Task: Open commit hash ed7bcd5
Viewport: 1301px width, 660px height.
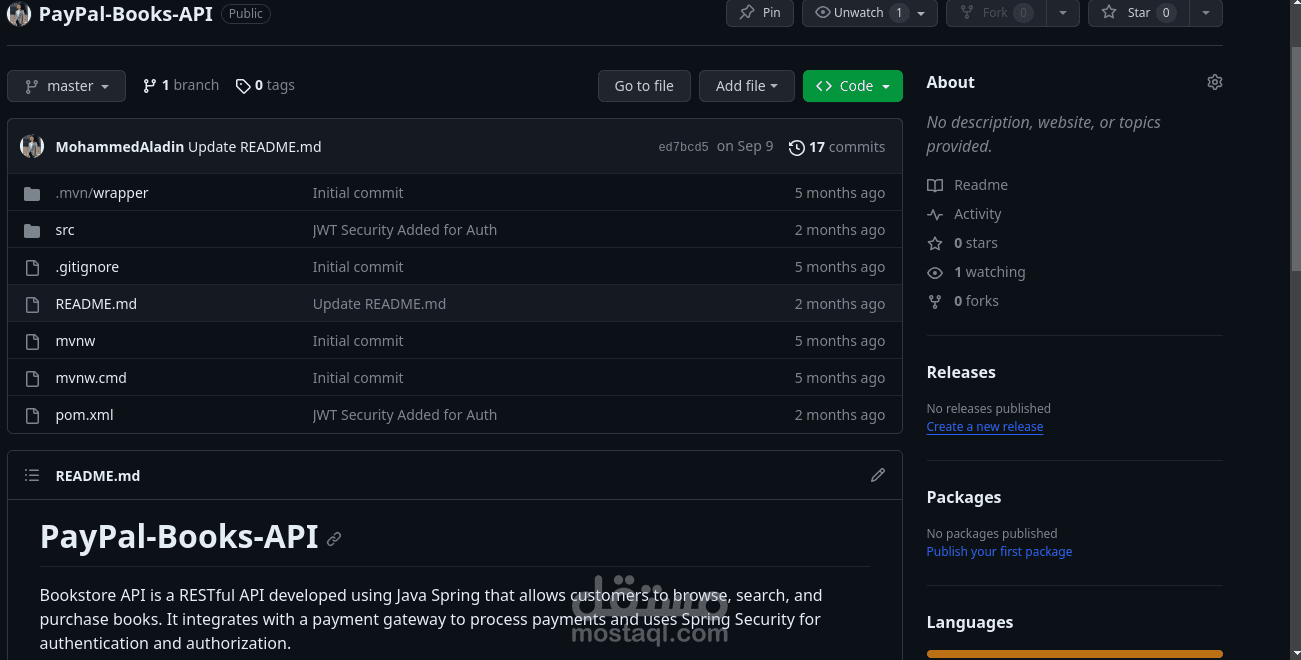Action: pos(684,147)
